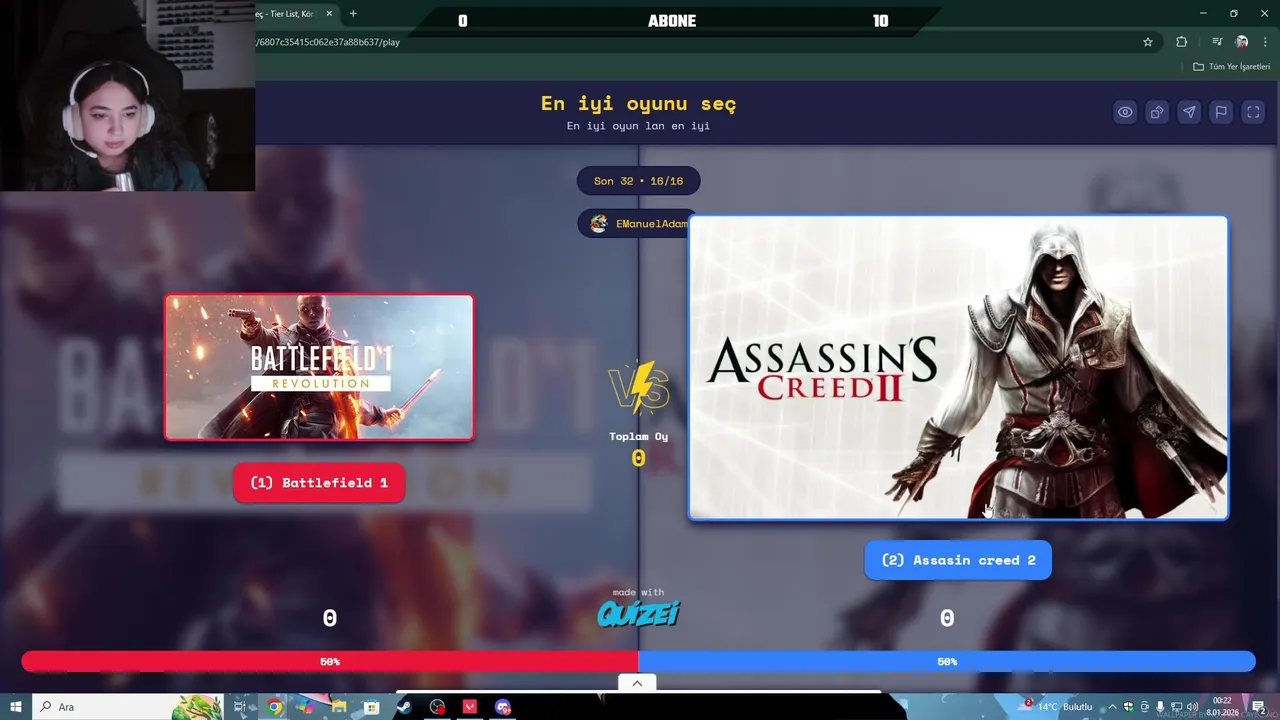Screen dimensions: 1280x720
Task: Open Steam from the taskbar
Action: [x=404, y=707]
